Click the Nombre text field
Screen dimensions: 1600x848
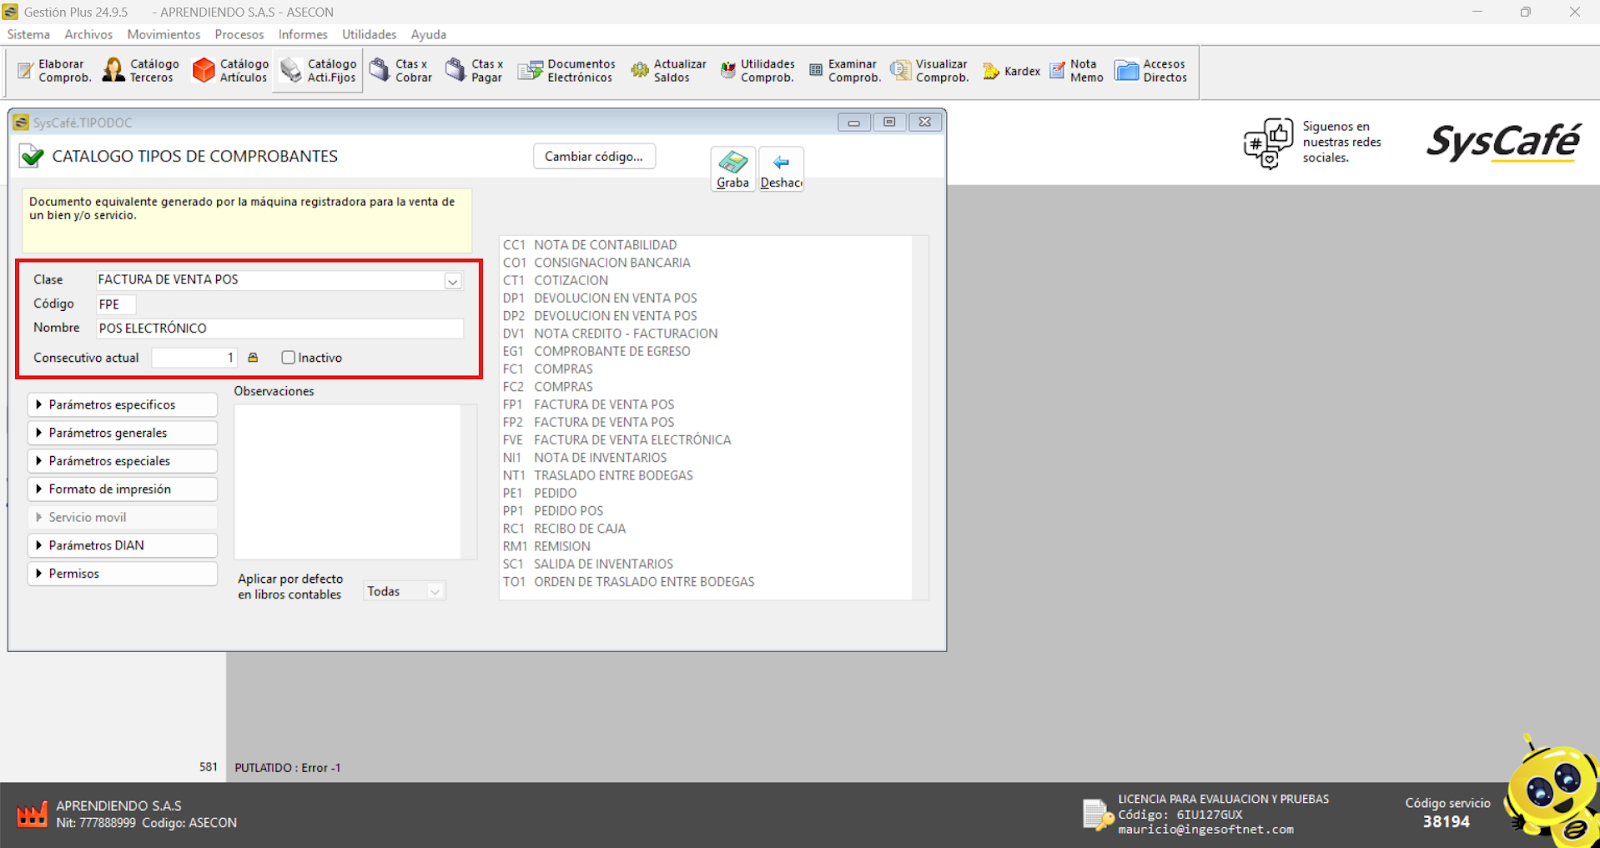coord(280,329)
